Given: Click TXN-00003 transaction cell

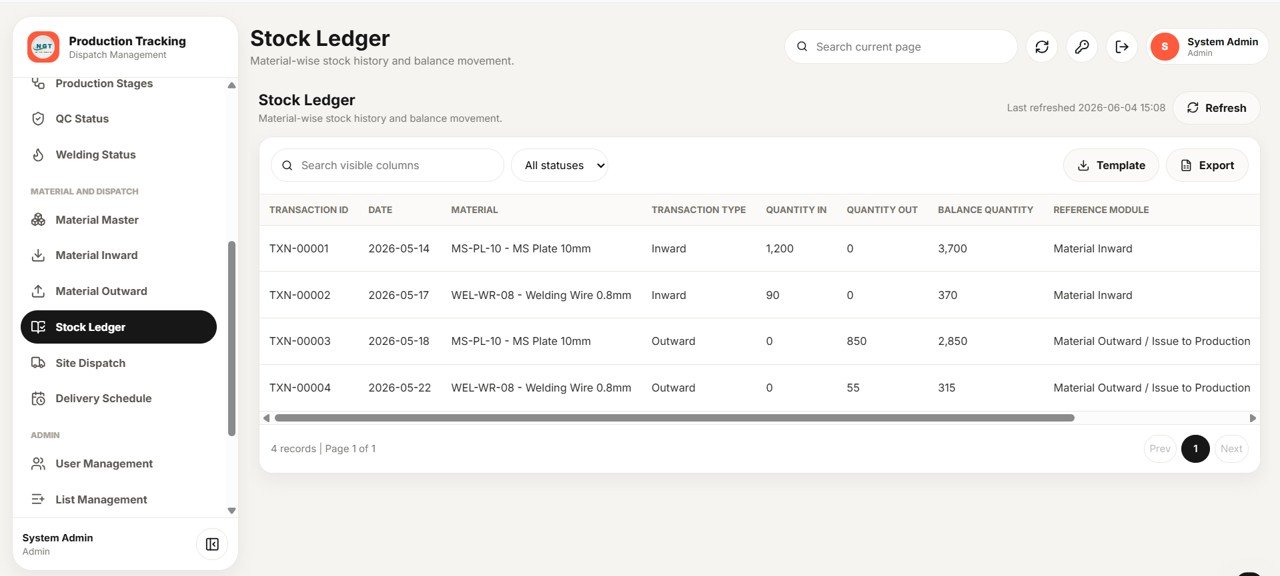Looking at the screenshot, I should coord(300,341).
